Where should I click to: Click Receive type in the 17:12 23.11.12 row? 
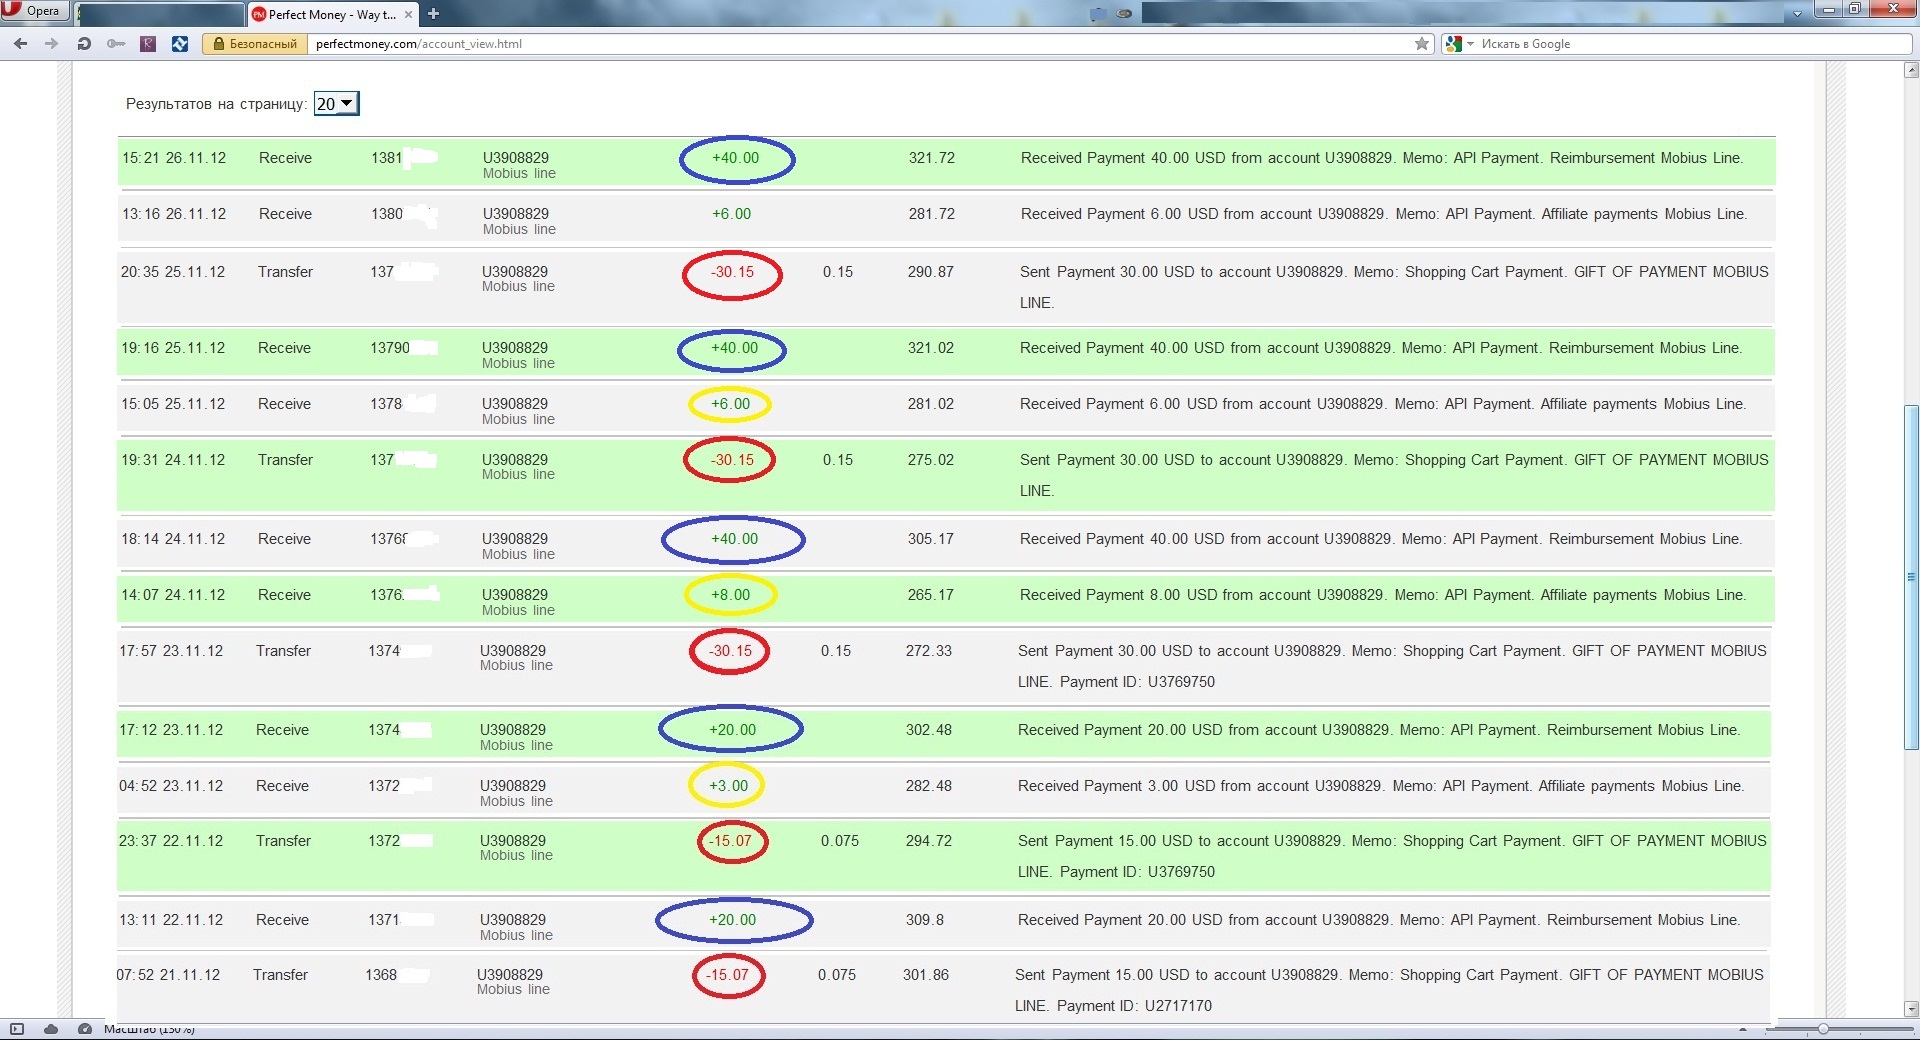[x=282, y=730]
